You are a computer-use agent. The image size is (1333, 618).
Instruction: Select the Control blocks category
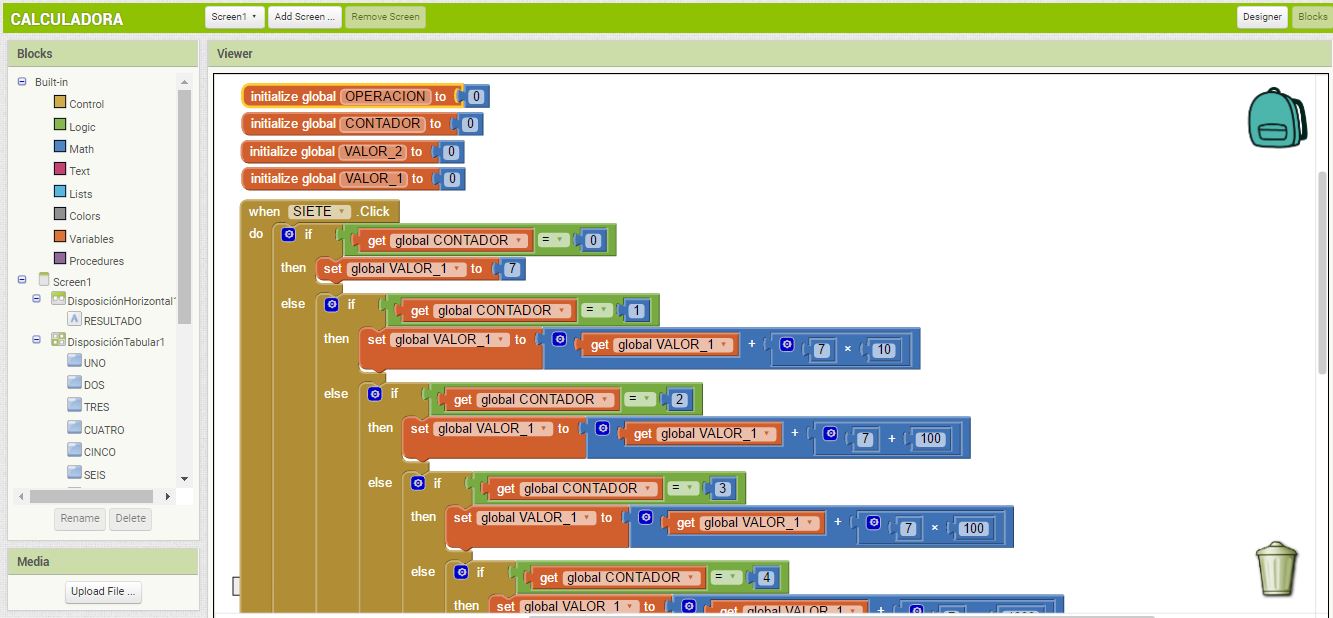(x=86, y=104)
